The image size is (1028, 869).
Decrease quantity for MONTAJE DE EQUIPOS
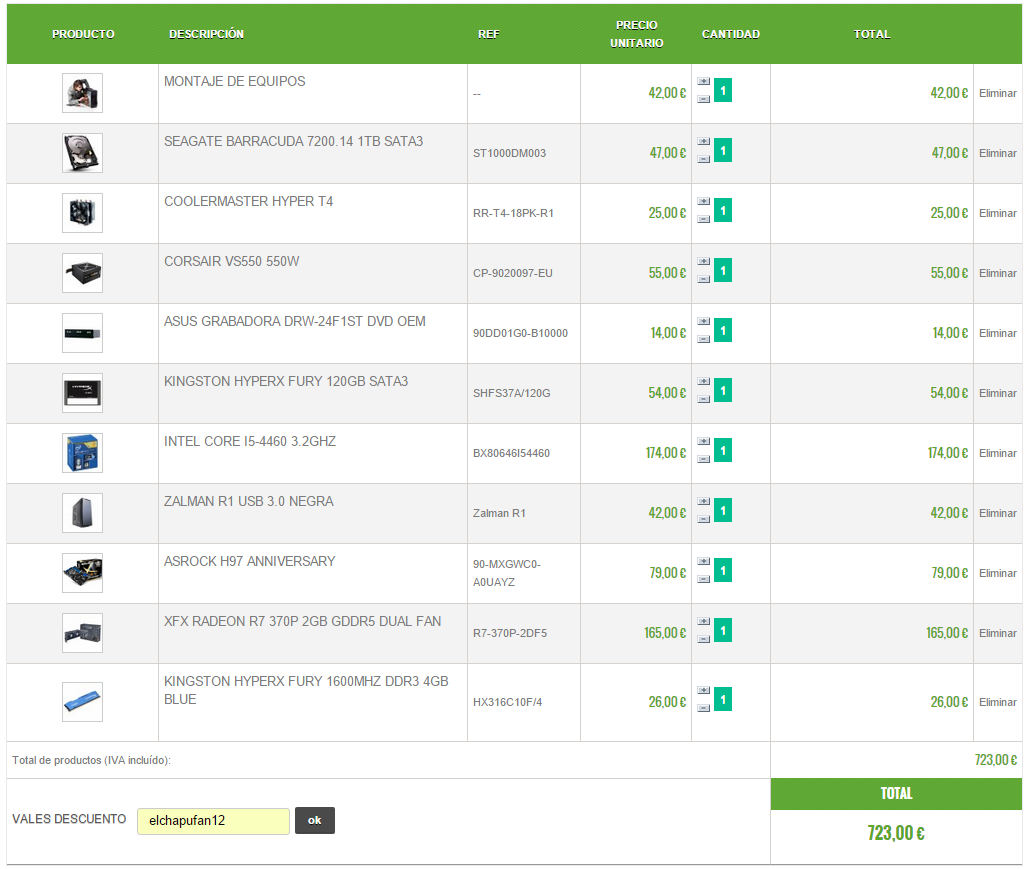point(703,99)
